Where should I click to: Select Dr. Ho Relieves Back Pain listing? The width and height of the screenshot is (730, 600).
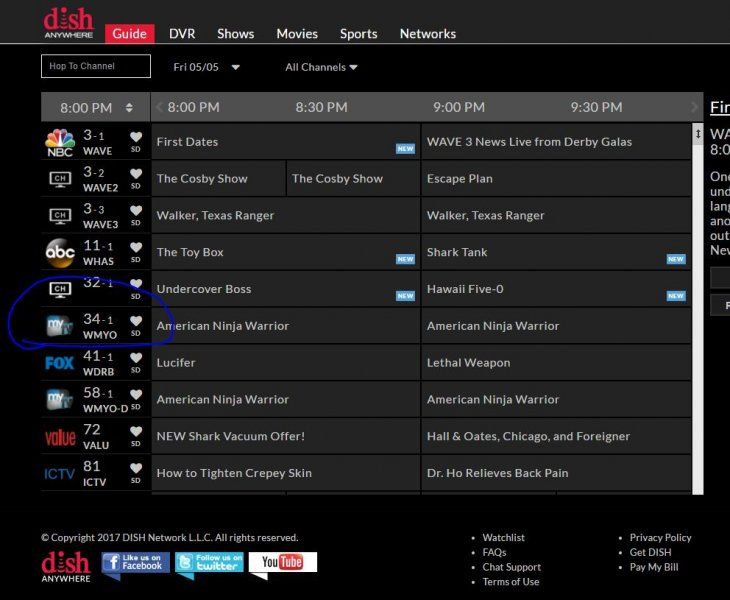pos(556,472)
